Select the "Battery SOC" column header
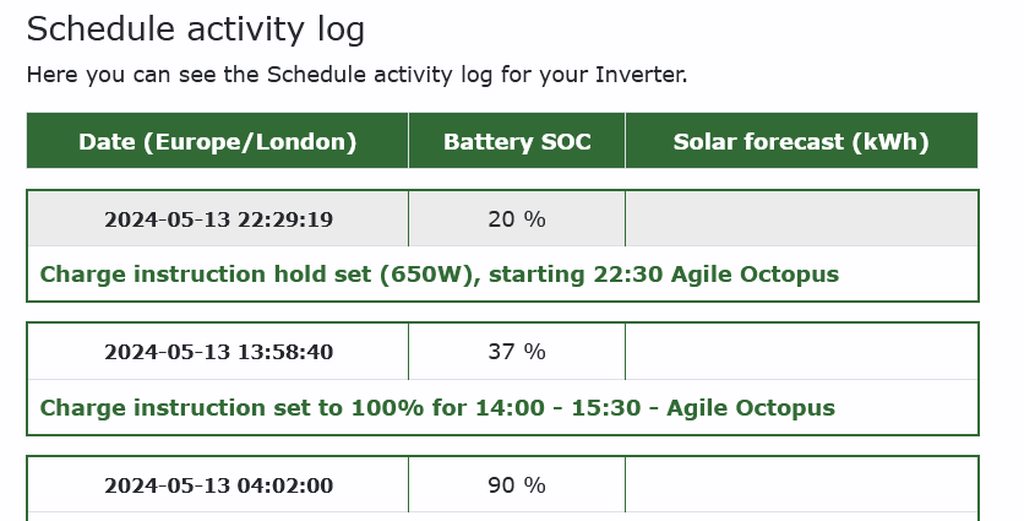 517,142
